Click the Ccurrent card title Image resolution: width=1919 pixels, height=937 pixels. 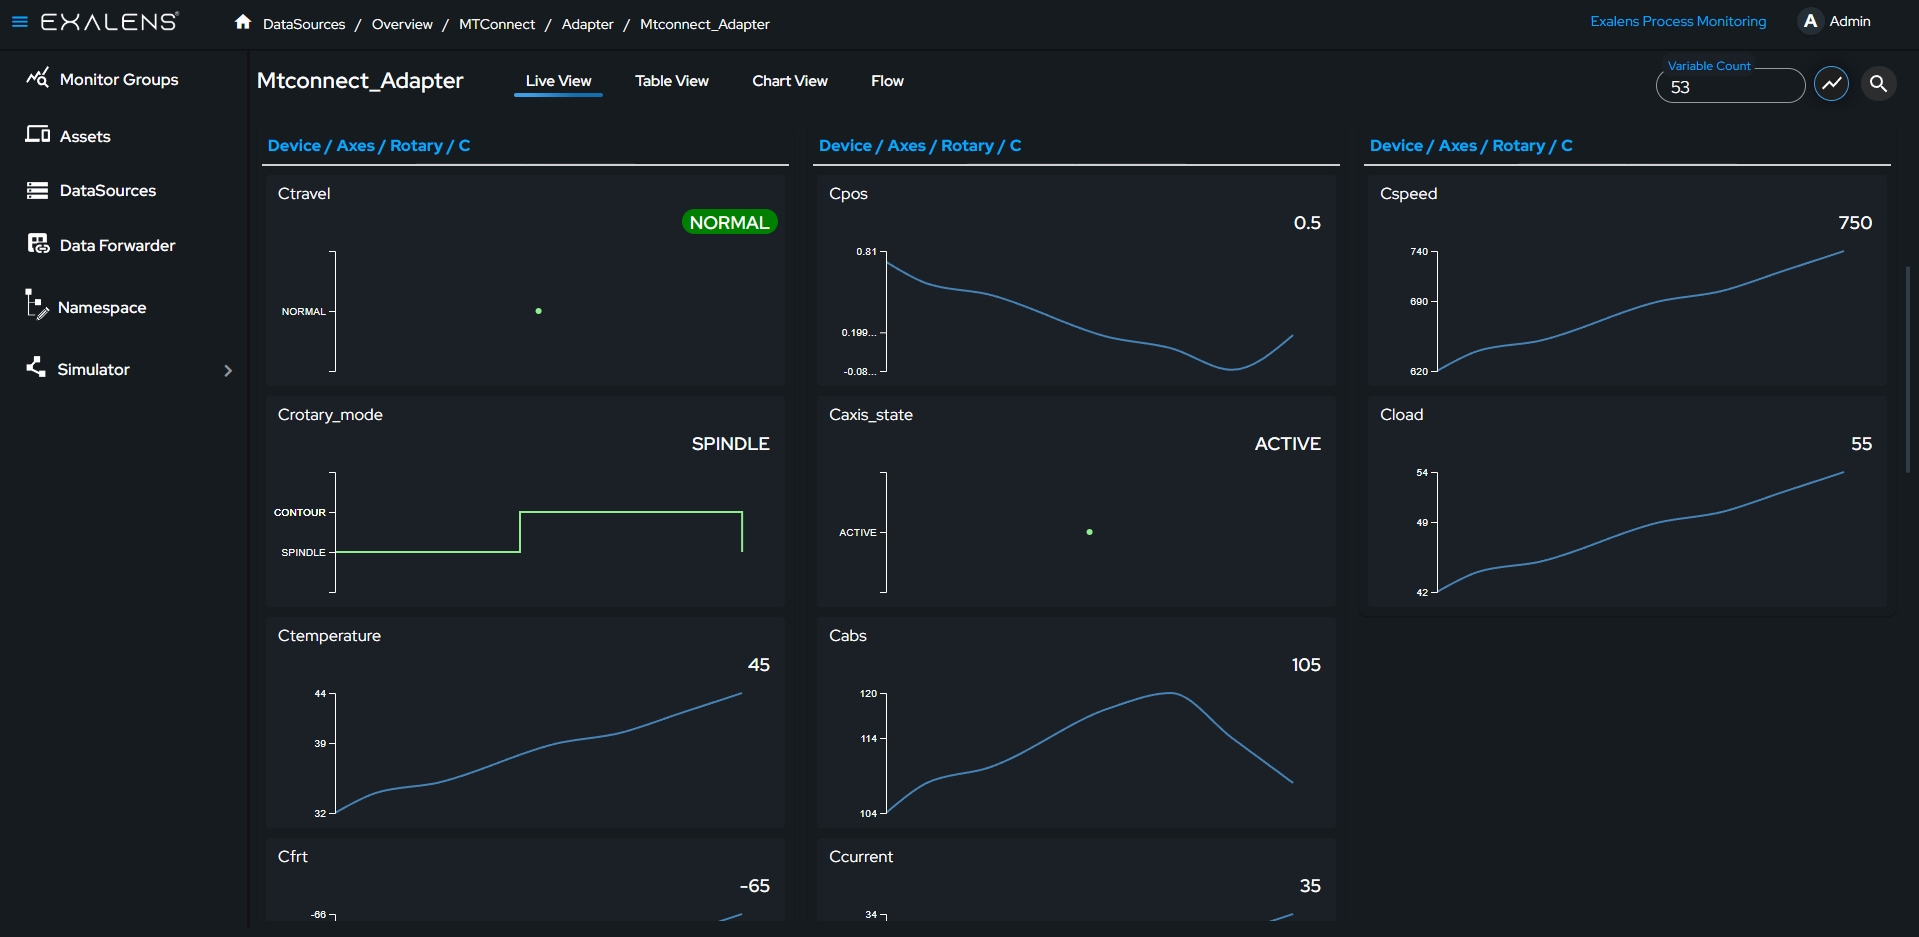click(x=861, y=856)
